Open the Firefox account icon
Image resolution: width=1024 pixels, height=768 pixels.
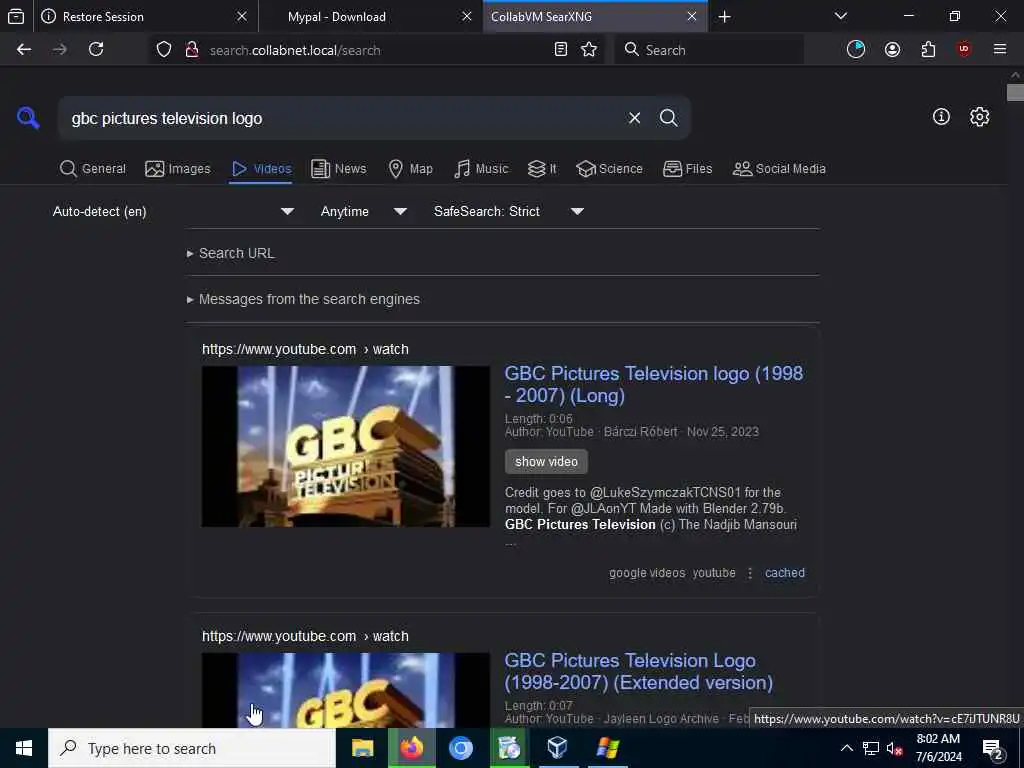click(x=892, y=50)
